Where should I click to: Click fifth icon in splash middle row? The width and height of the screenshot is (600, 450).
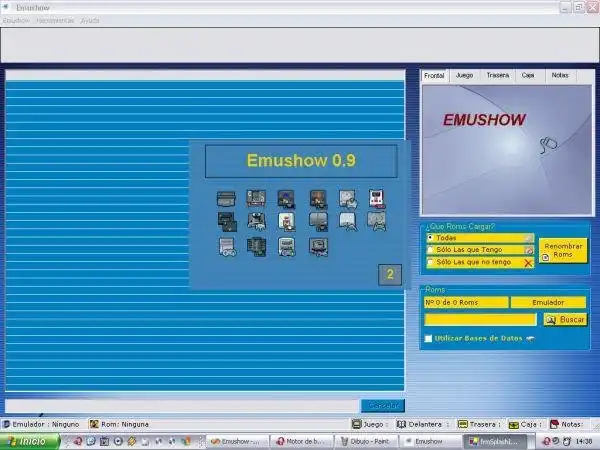point(348,222)
